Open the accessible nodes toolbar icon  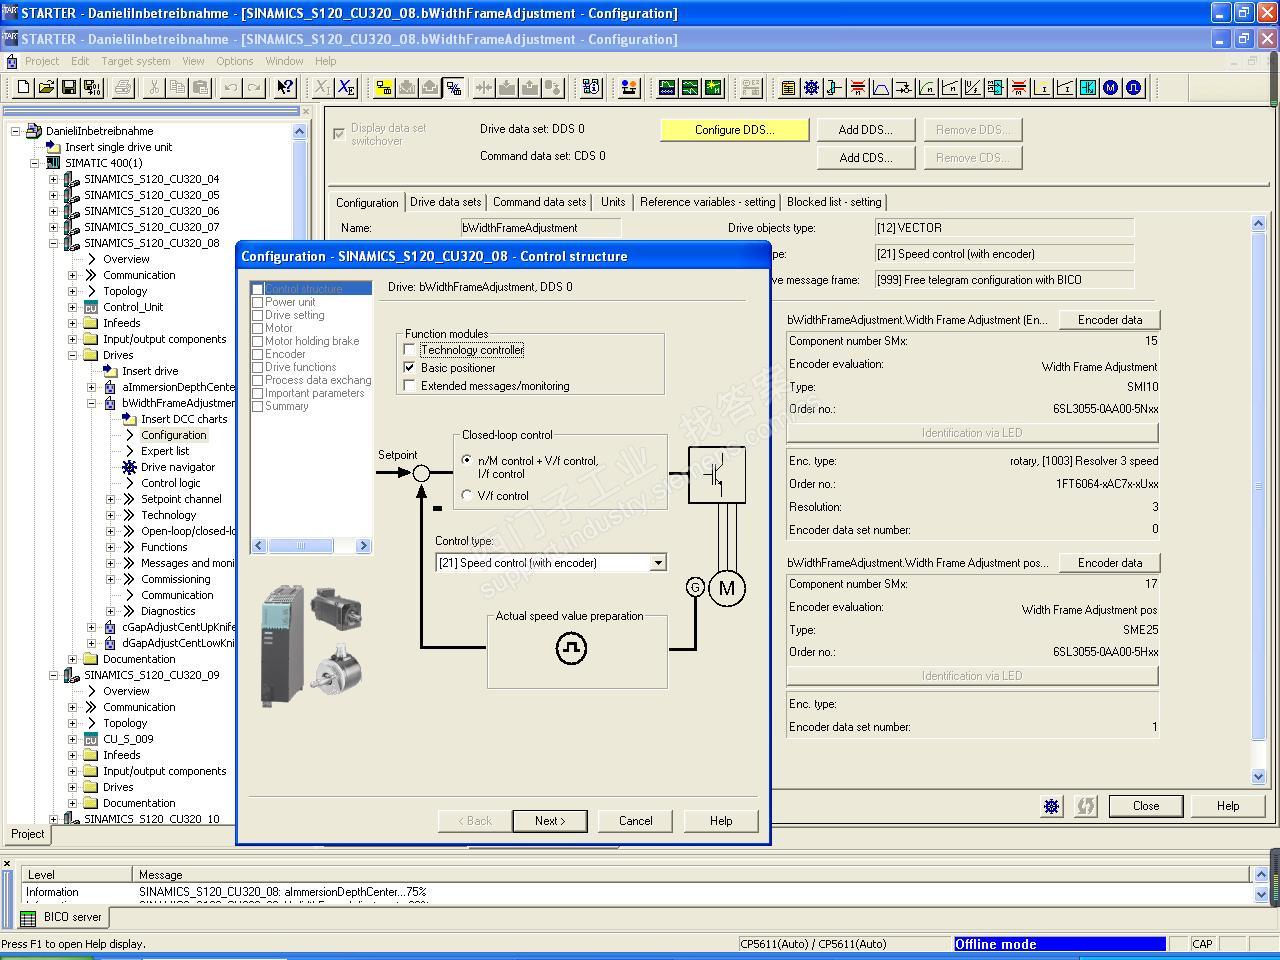point(591,88)
